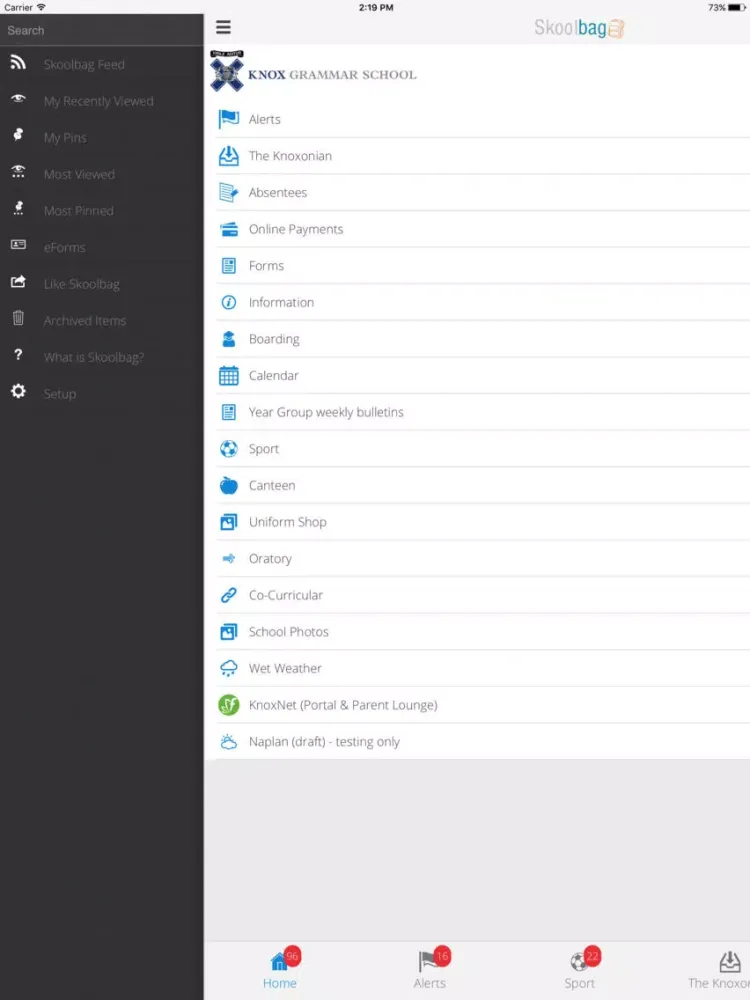Switch to the Home tab
750x1000 pixels.
tap(280, 969)
